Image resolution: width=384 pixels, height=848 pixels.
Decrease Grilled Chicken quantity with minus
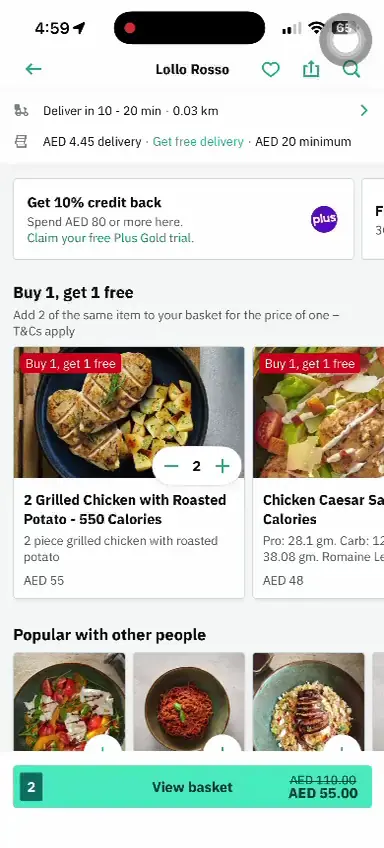tap(171, 466)
